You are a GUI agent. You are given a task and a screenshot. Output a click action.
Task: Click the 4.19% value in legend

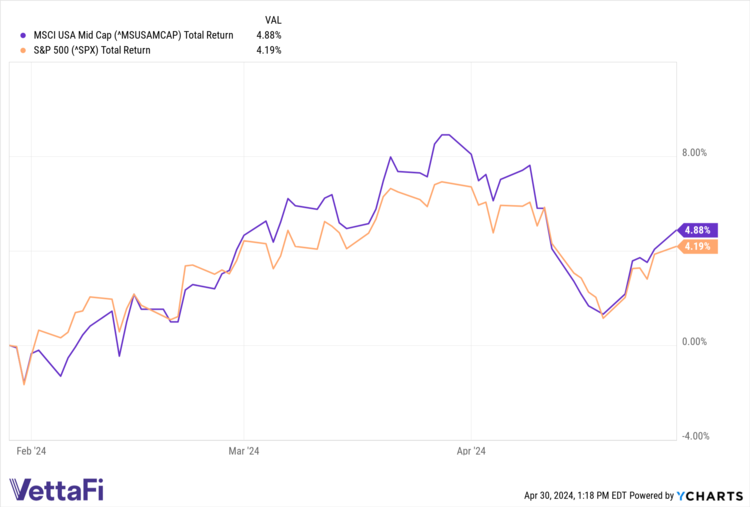tap(269, 50)
